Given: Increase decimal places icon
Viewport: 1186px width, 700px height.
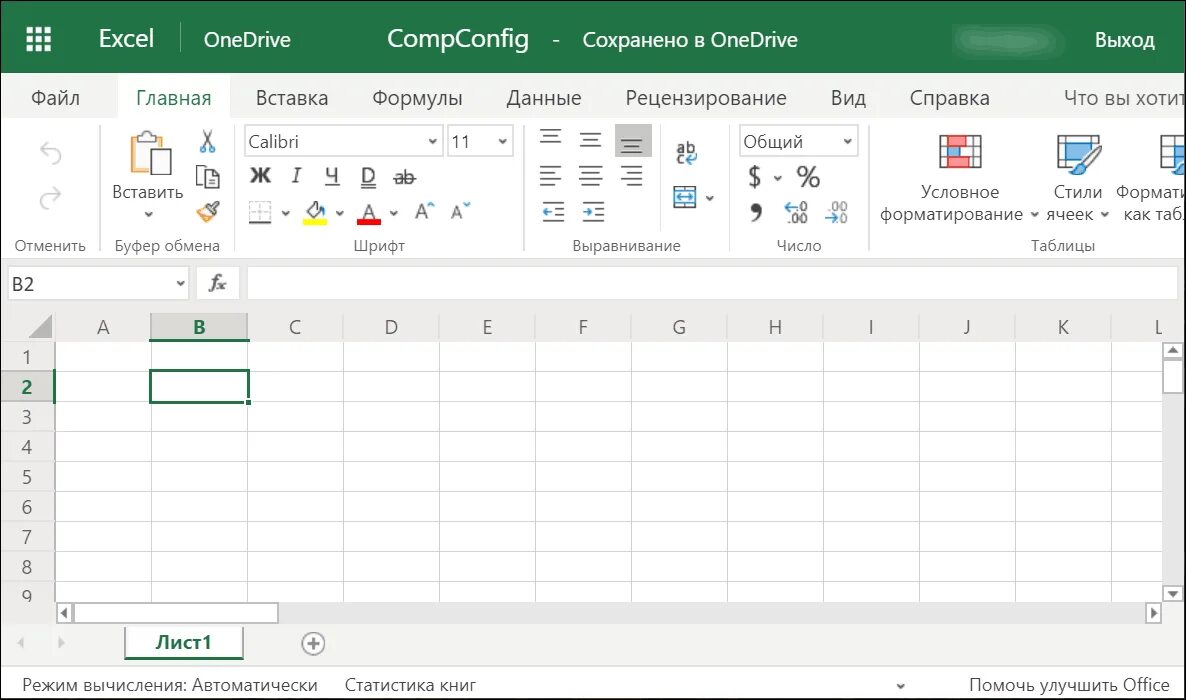Looking at the screenshot, I should (x=796, y=213).
